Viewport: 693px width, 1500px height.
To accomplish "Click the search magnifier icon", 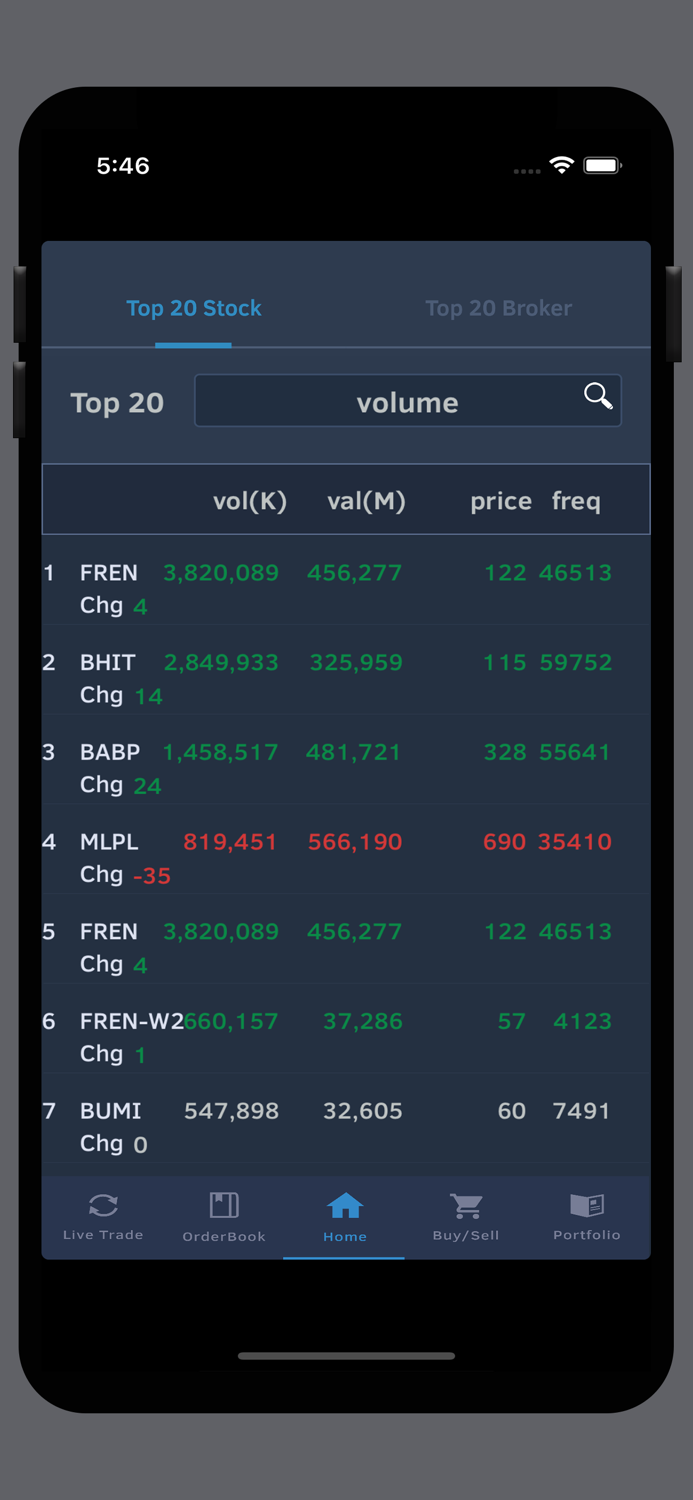I will 597,397.
